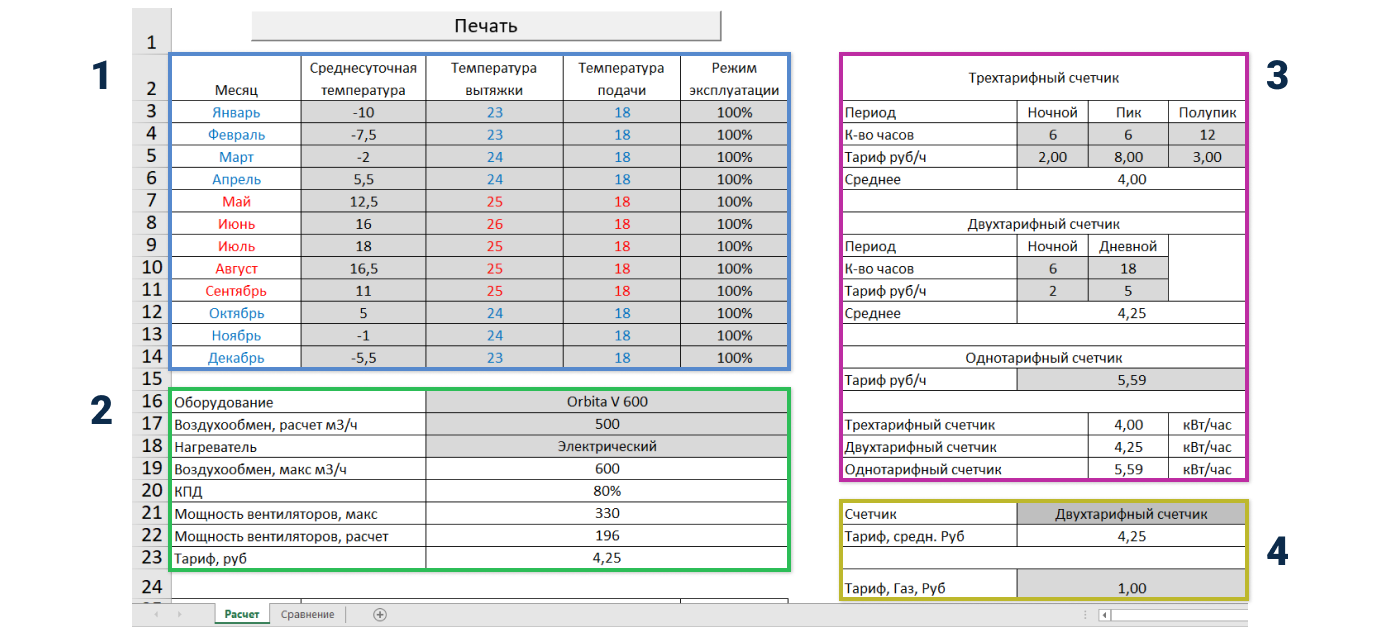Add a new sheet with plus icon
The image size is (1400, 636).
[x=380, y=615]
